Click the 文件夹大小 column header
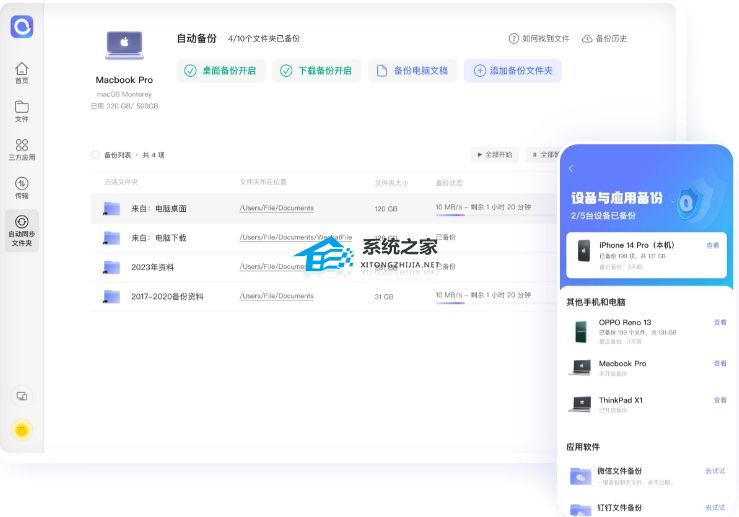The image size is (739, 517). (391, 182)
